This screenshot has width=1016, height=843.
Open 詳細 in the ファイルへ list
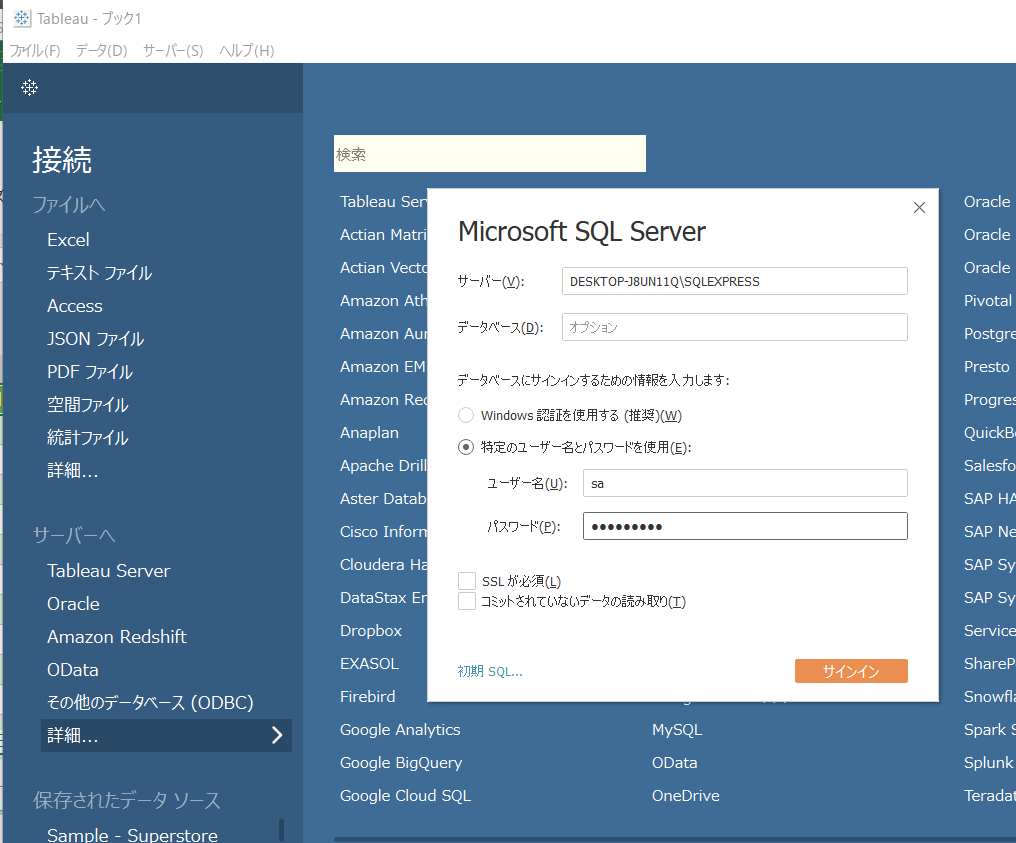(74, 470)
